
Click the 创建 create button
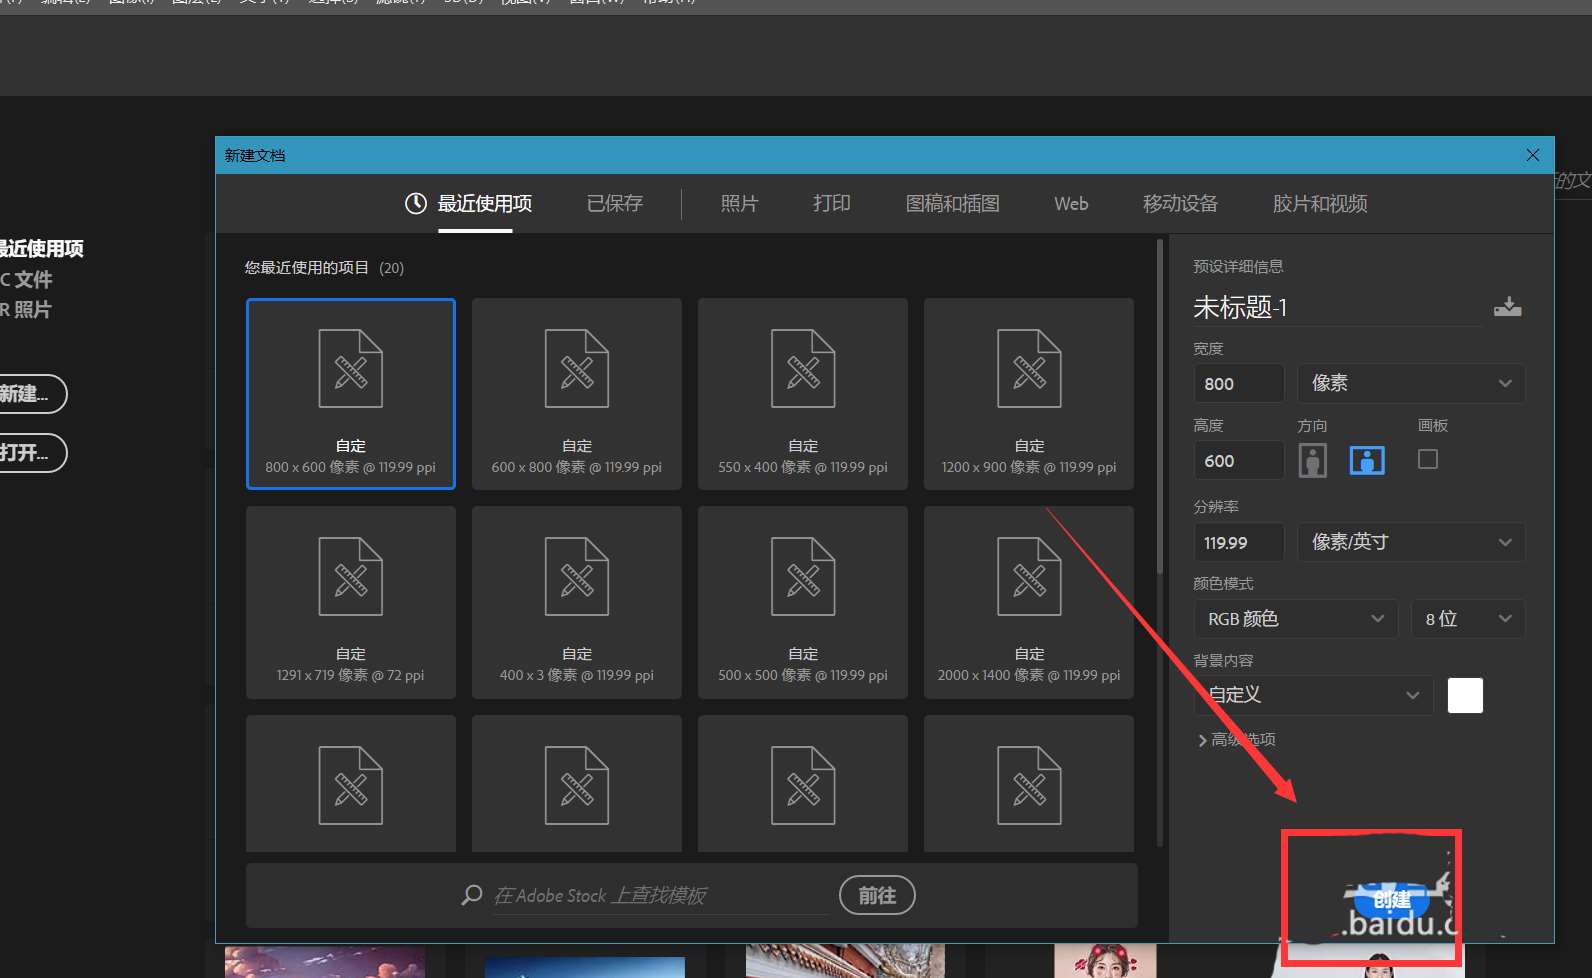(x=1392, y=900)
